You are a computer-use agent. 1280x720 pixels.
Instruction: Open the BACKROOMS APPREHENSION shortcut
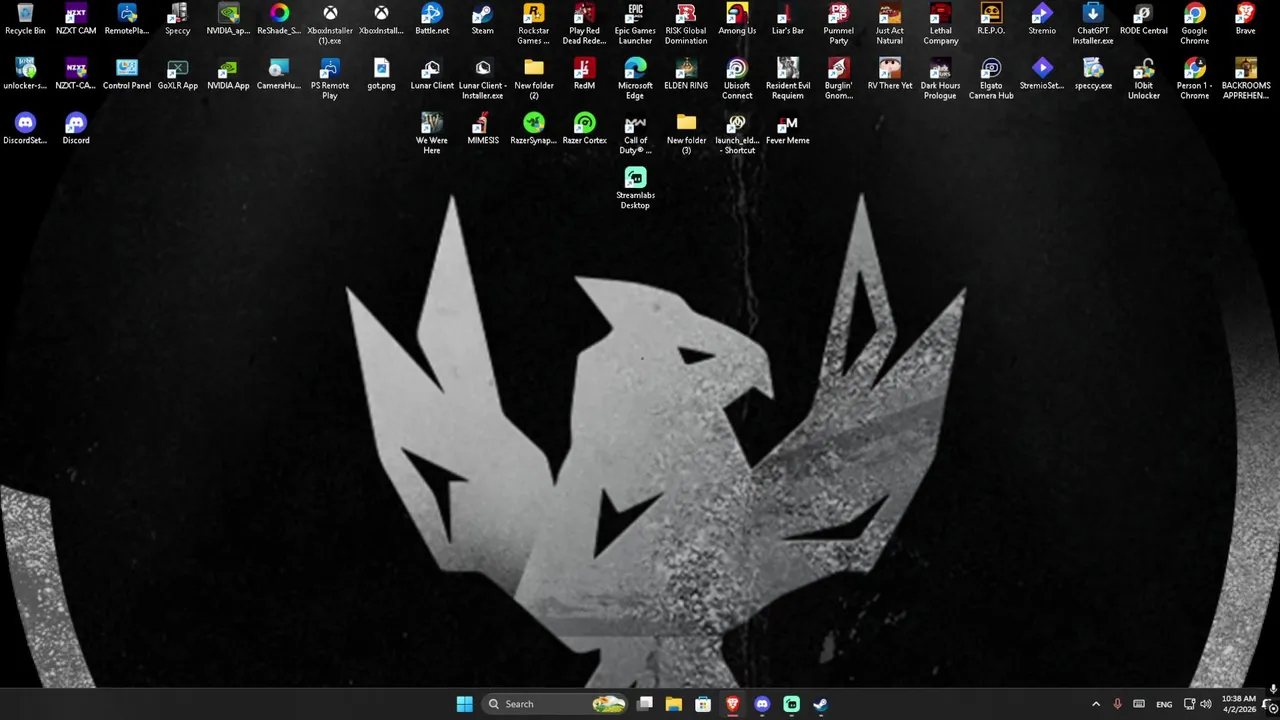coord(1245,79)
